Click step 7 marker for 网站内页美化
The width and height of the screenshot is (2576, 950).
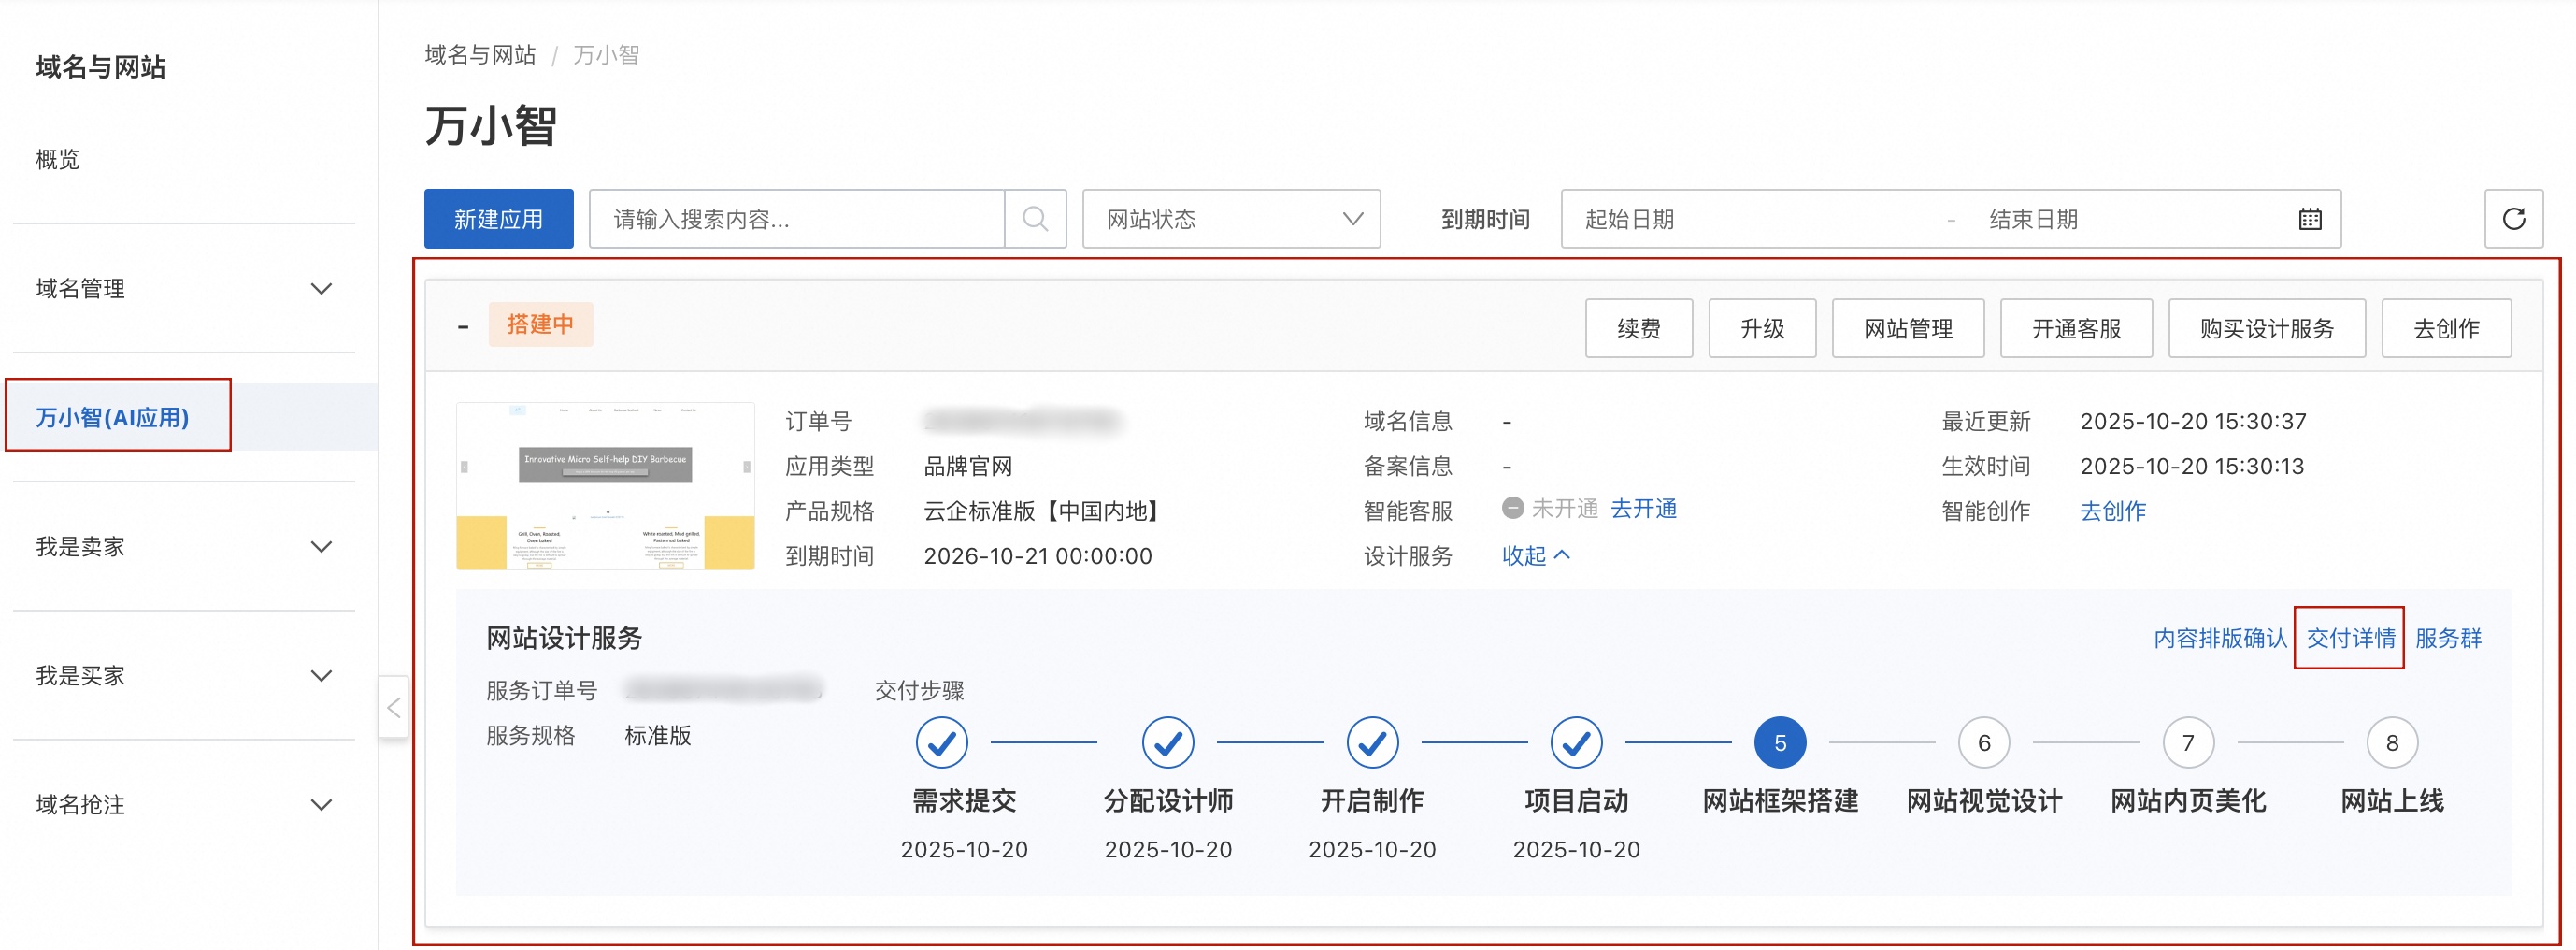(x=2187, y=742)
